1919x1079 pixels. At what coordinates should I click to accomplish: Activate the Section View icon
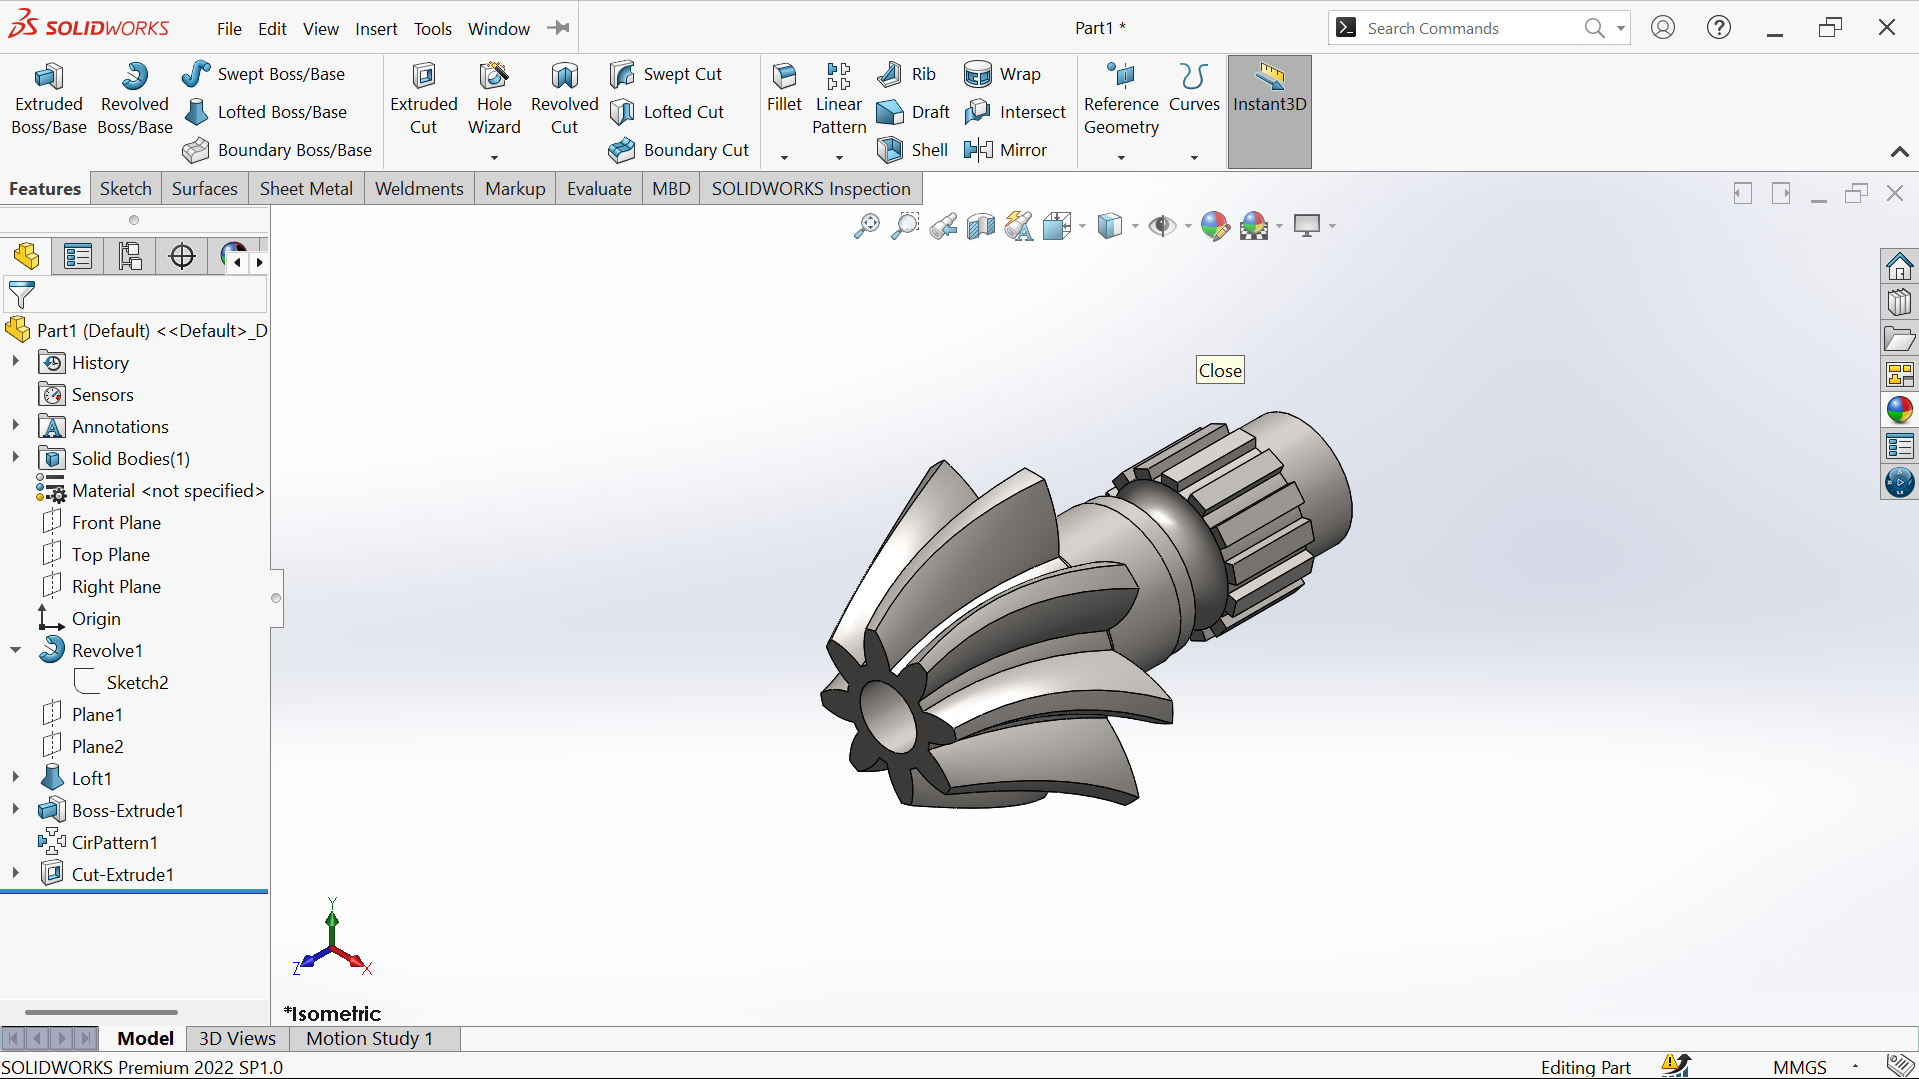coord(981,226)
